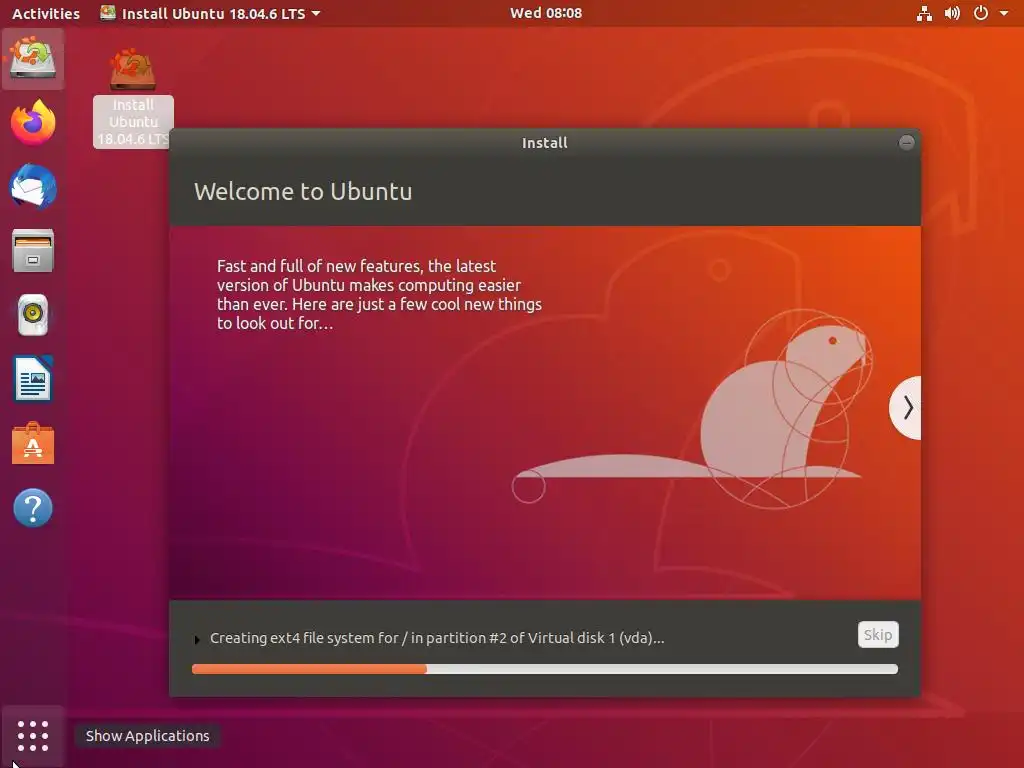Image resolution: width=1024 pixels, height=768 pixels.
Task: Click the Skip button
Action: click(878, 635)
